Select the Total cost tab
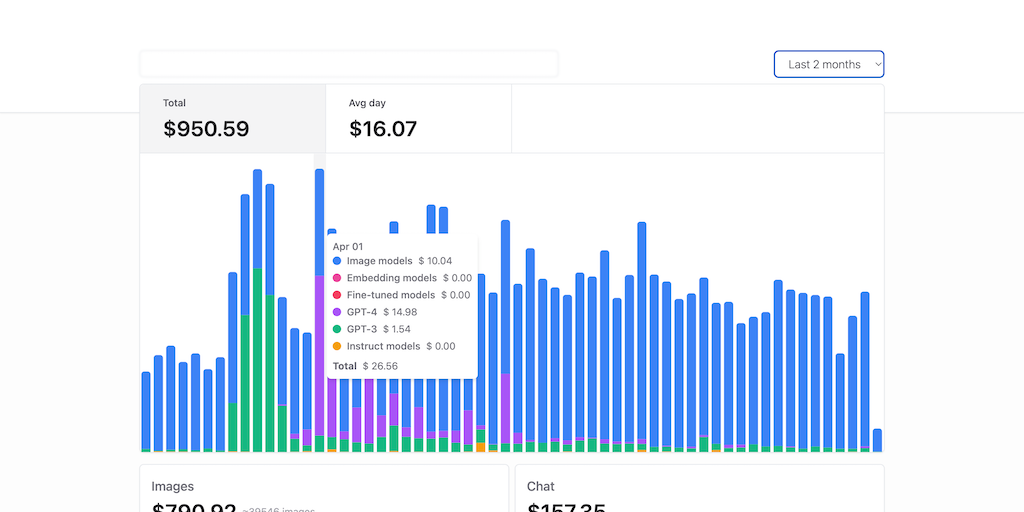 (x=232, y=118)
